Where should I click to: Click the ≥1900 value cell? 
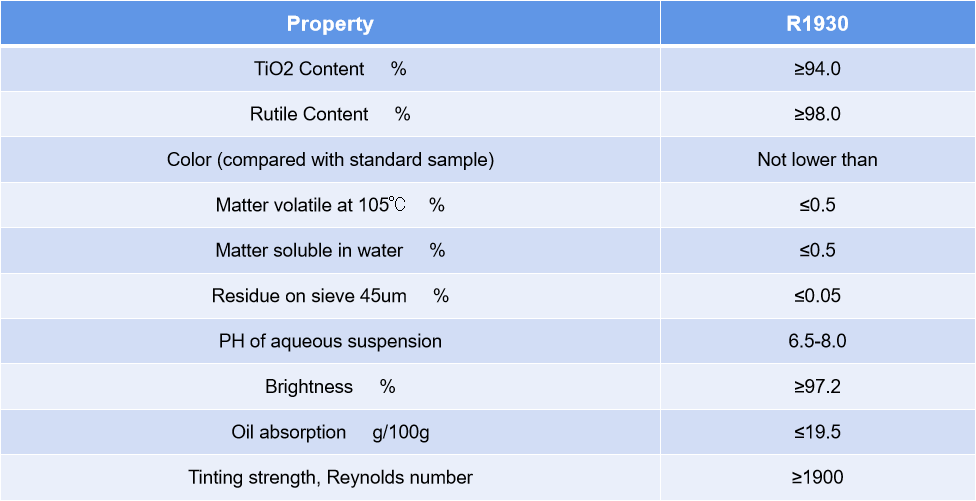point(817,478)
